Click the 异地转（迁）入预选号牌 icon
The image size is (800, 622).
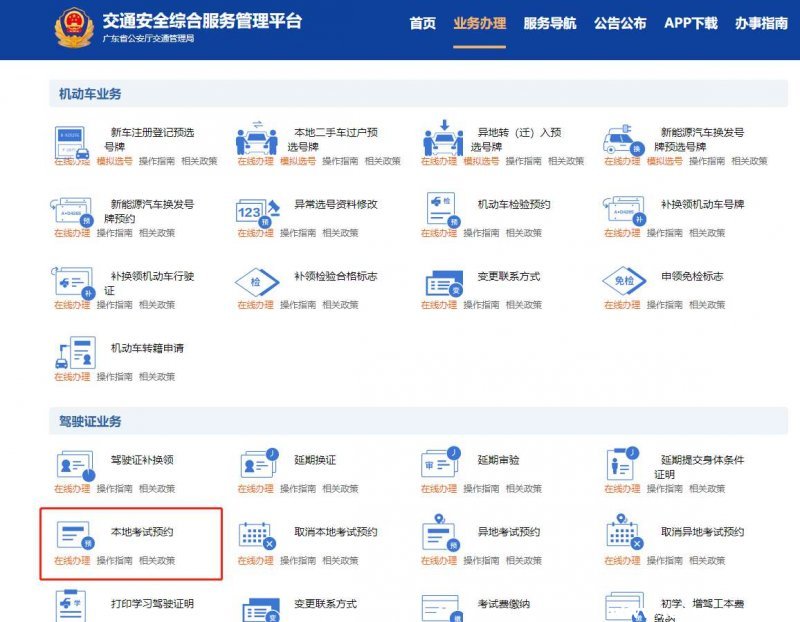[x=442, y=139]
